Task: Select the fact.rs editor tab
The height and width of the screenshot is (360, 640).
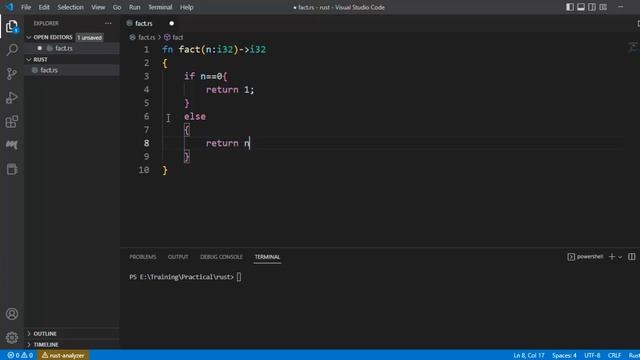Action: point(144,23)
